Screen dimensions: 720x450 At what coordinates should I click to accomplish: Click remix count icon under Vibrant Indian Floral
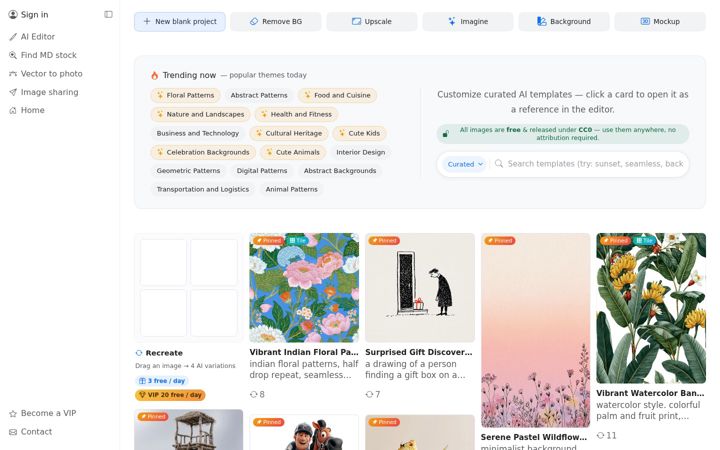click(253, 394)
